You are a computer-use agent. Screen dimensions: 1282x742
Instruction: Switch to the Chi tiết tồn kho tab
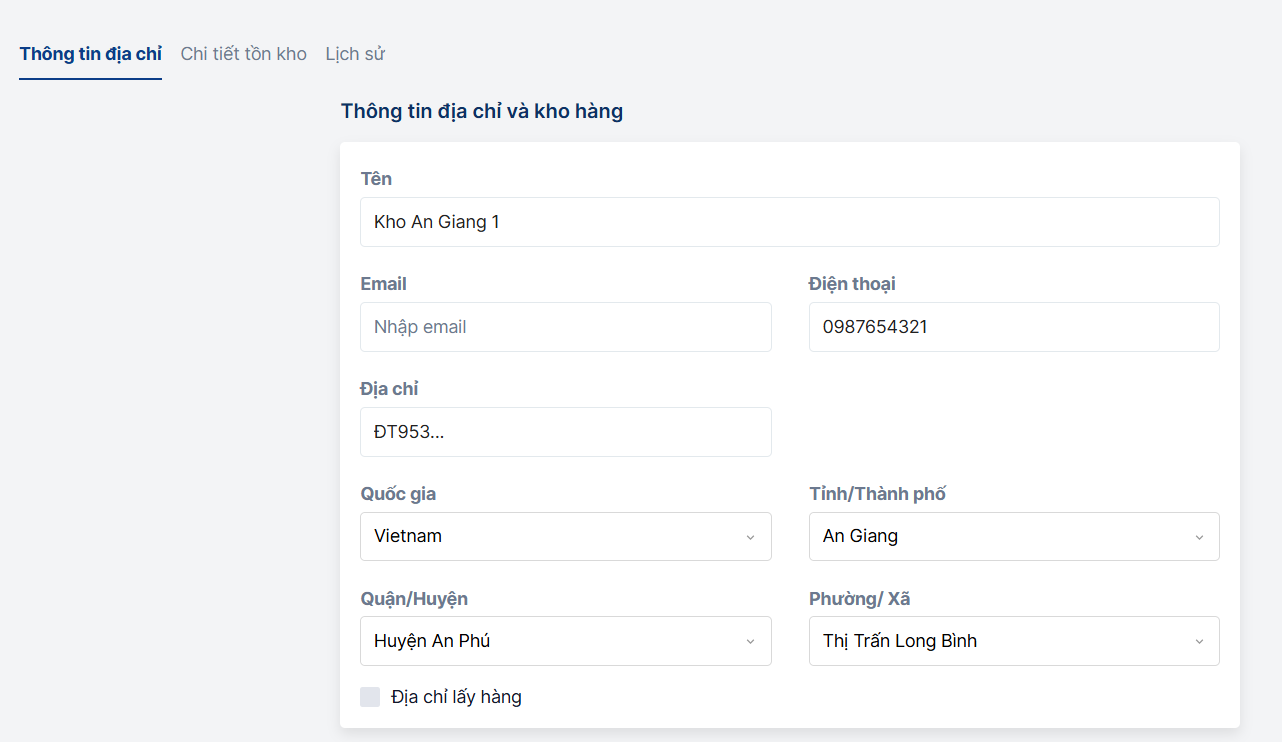[x=243, y=54]
